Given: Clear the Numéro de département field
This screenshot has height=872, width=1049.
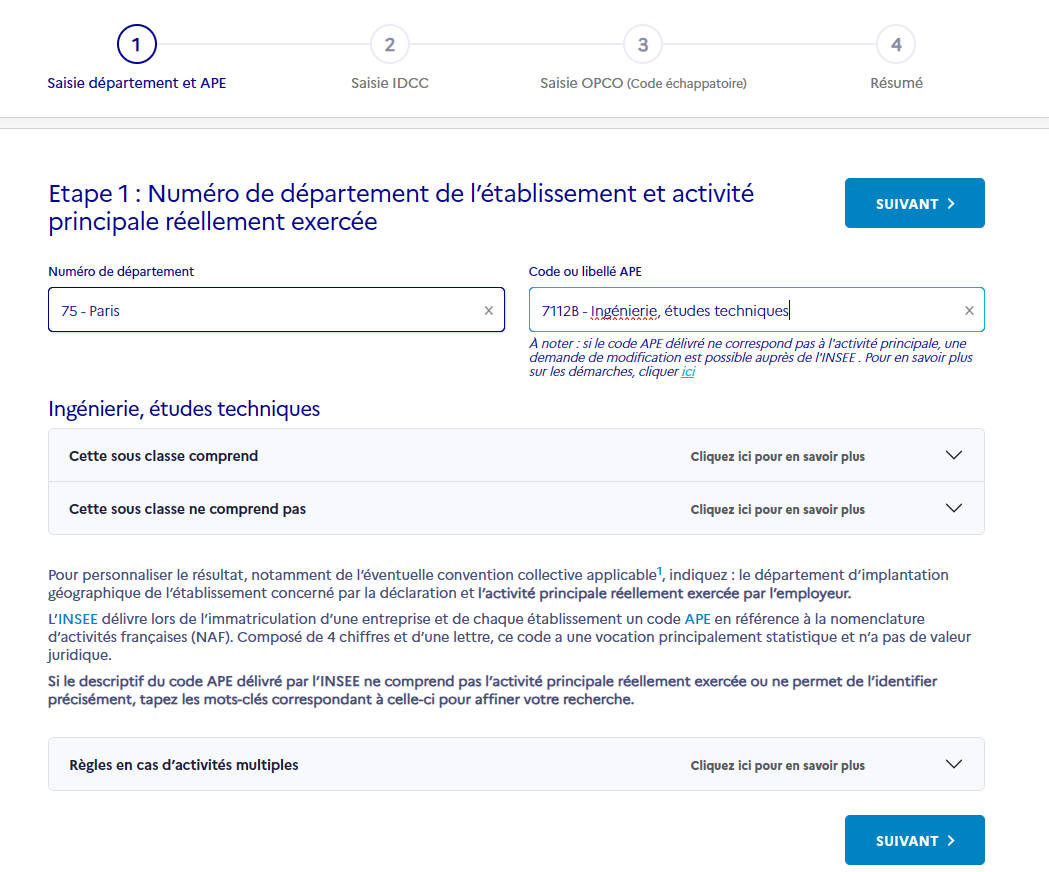Looking at the screenshot, I should (488, 311).
